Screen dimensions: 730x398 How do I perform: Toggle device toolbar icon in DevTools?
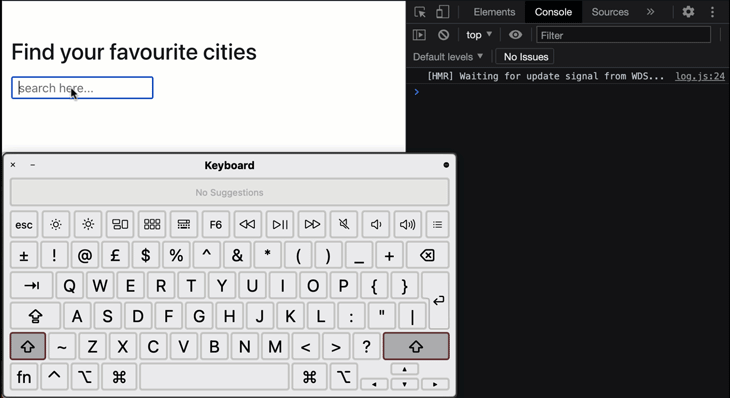442,12
